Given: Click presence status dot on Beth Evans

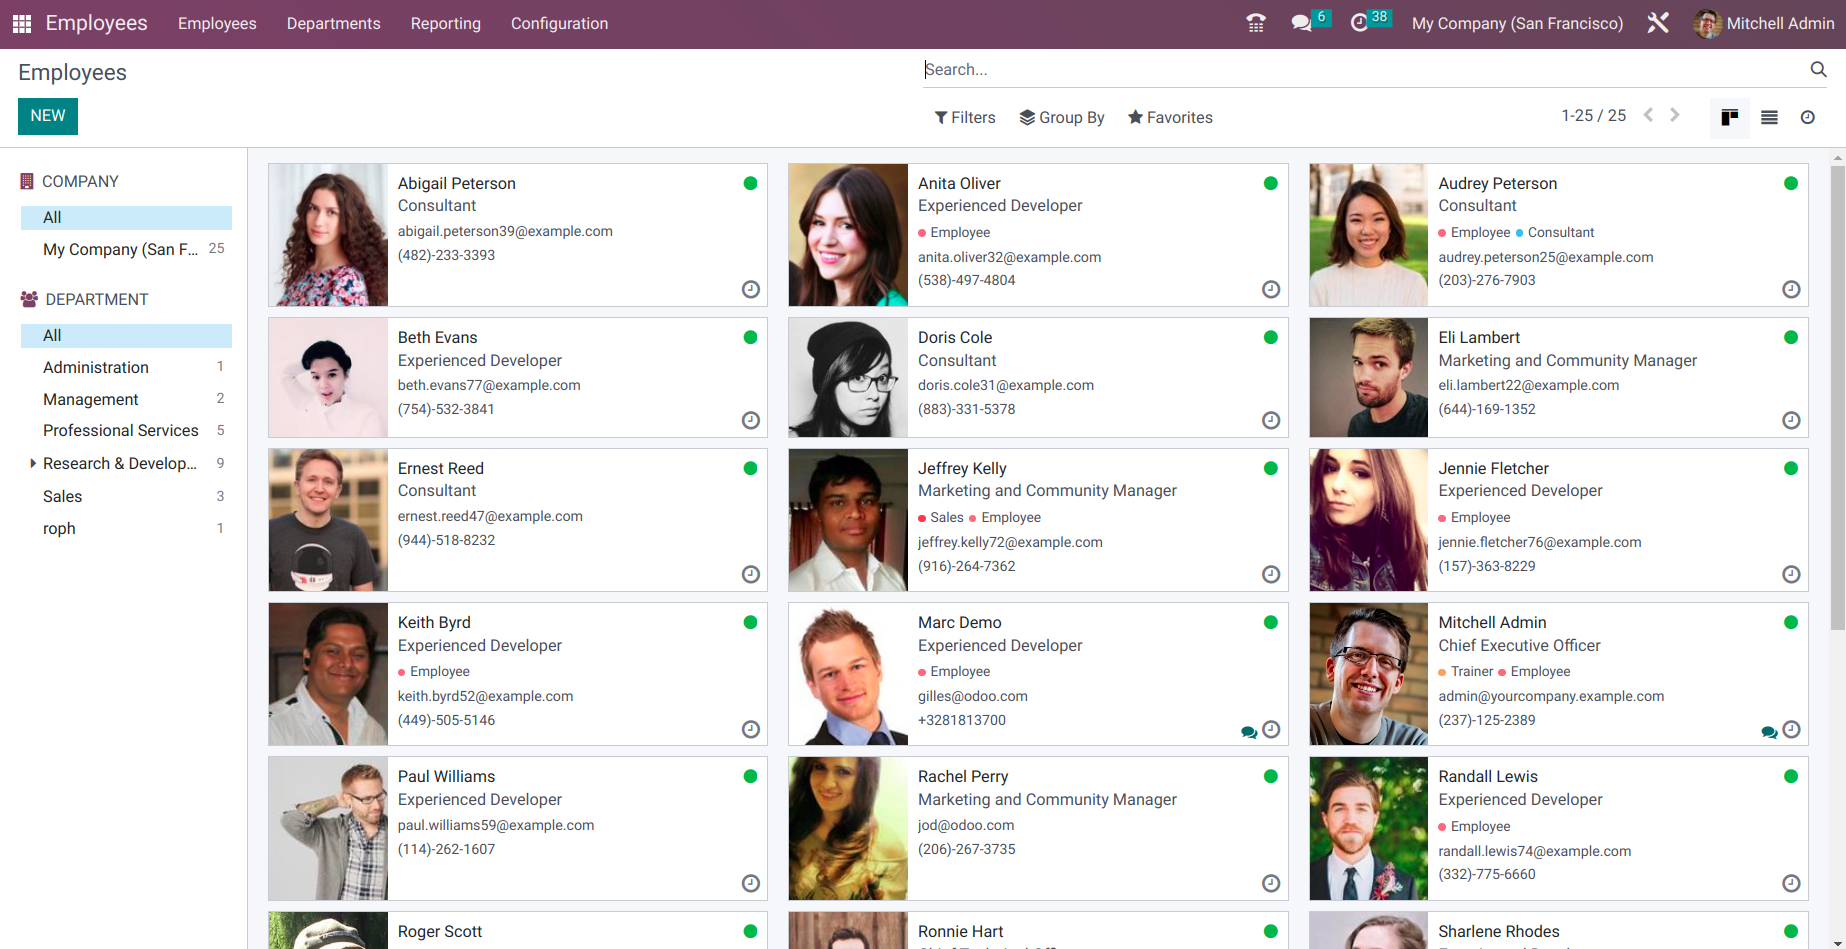Looking at the screenshot, I should pyautogui.click(x=750, y=337).
